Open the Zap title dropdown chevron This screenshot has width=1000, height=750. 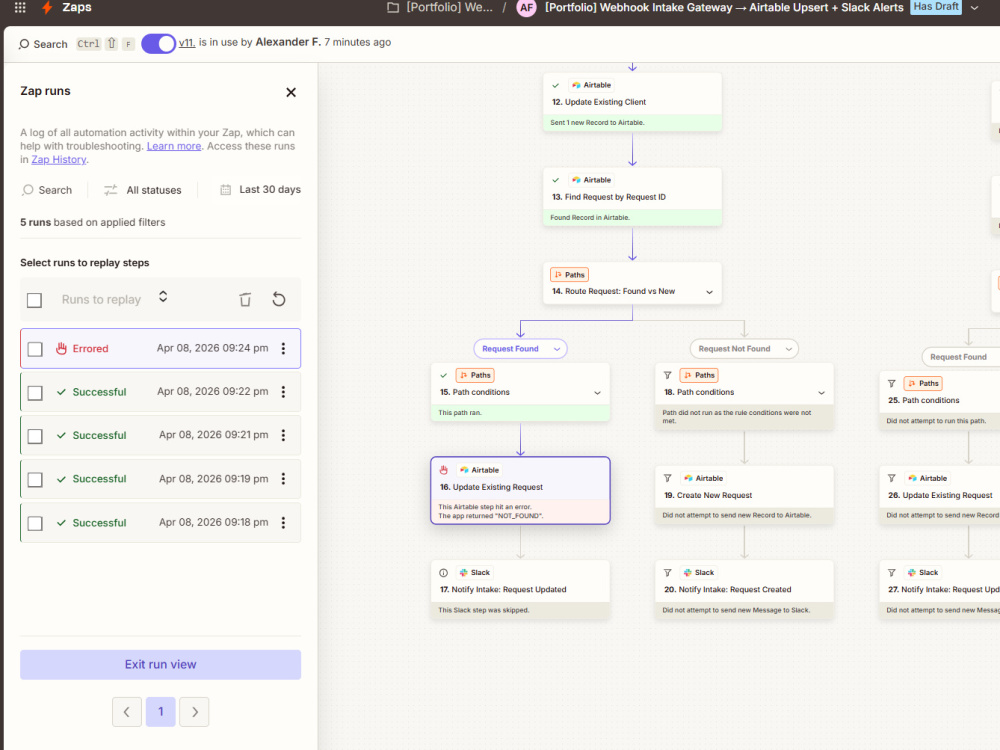click(974, 8)
